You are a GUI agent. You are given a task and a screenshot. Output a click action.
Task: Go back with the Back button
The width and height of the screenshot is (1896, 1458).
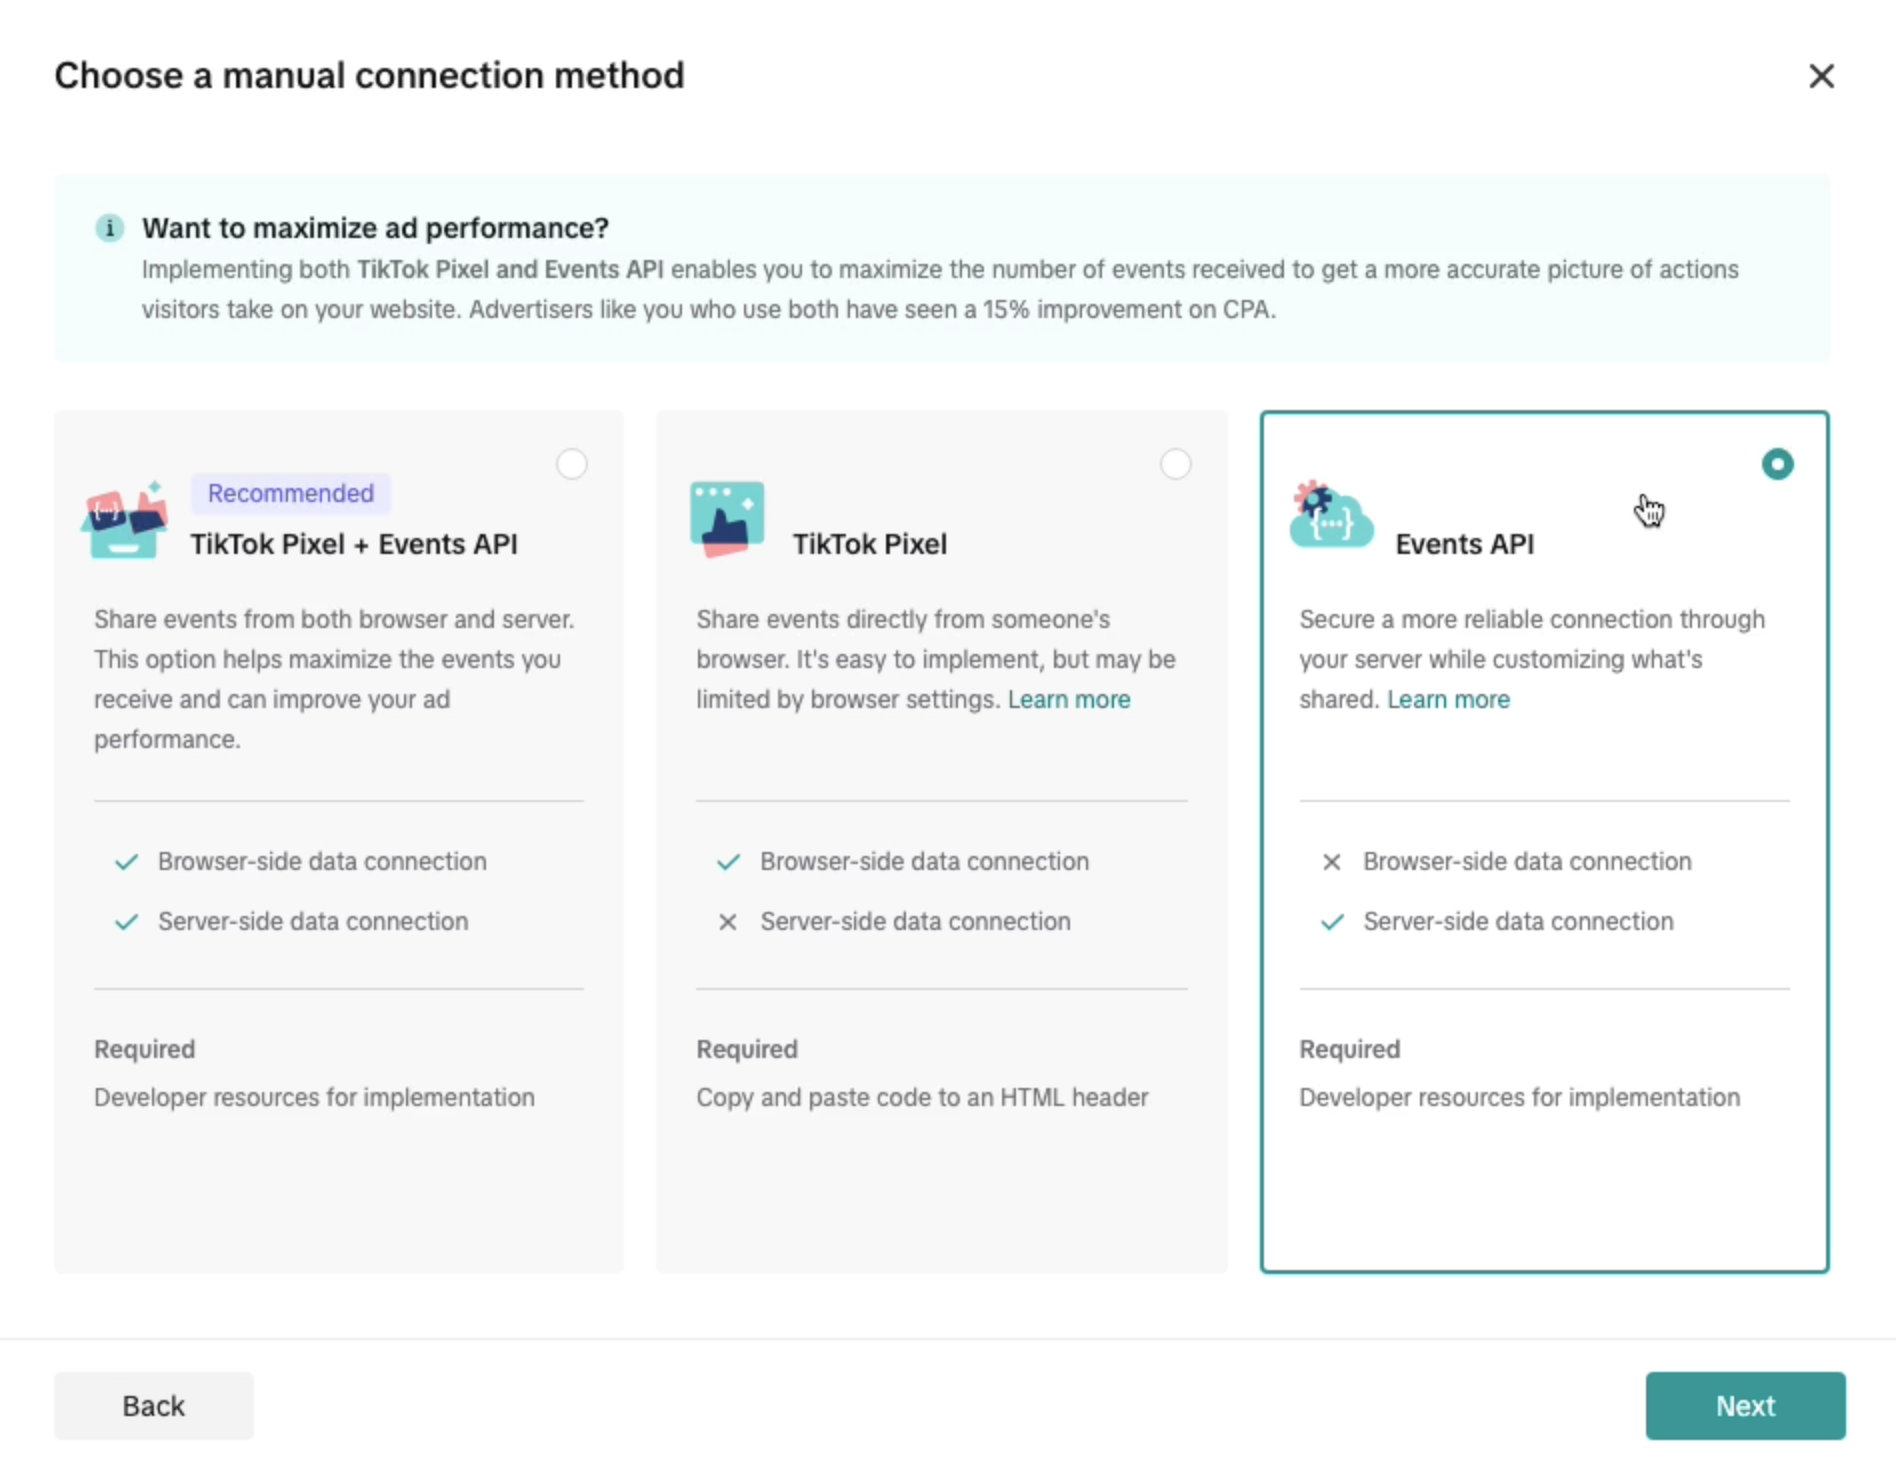point(154,1406)
